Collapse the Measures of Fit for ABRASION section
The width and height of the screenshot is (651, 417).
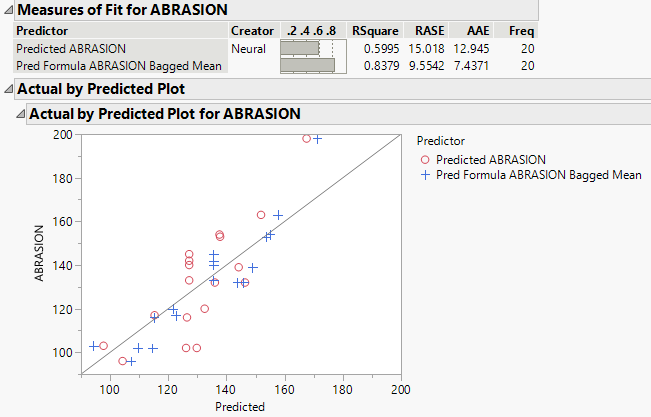pos(6,10)
